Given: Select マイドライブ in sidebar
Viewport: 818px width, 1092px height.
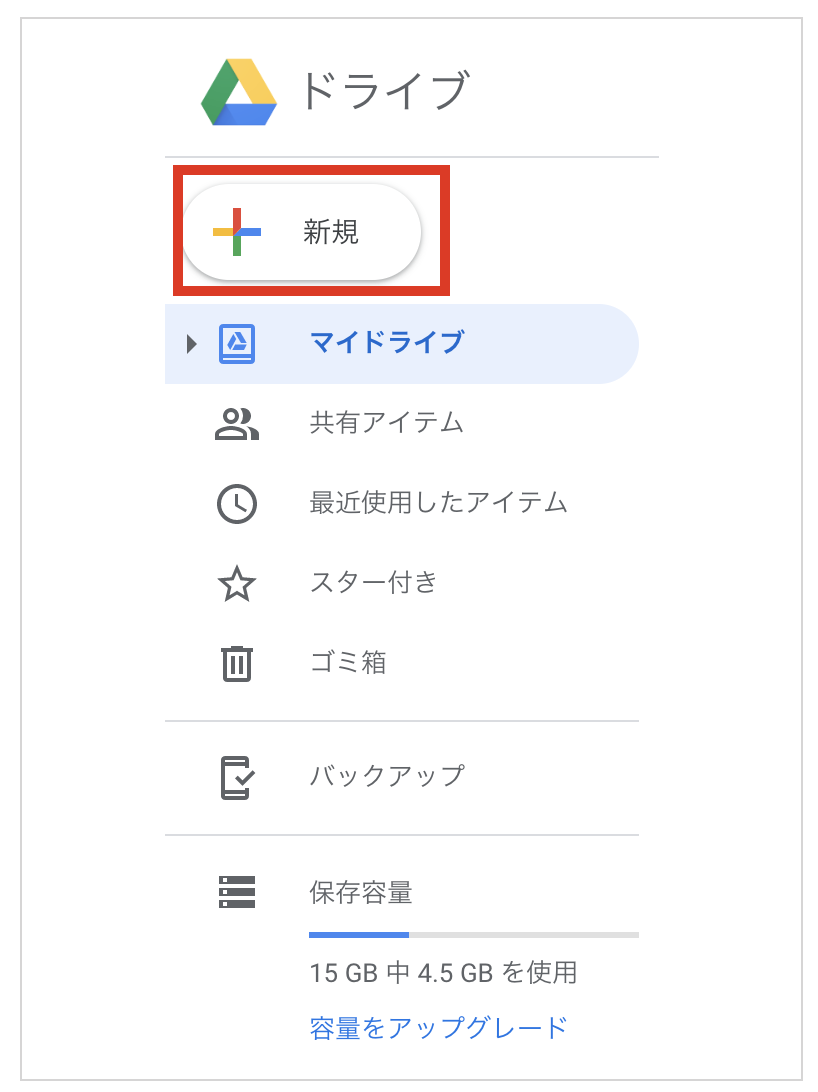Looking at the screenshot, I should pyautogui.click(x=402, y=344).
